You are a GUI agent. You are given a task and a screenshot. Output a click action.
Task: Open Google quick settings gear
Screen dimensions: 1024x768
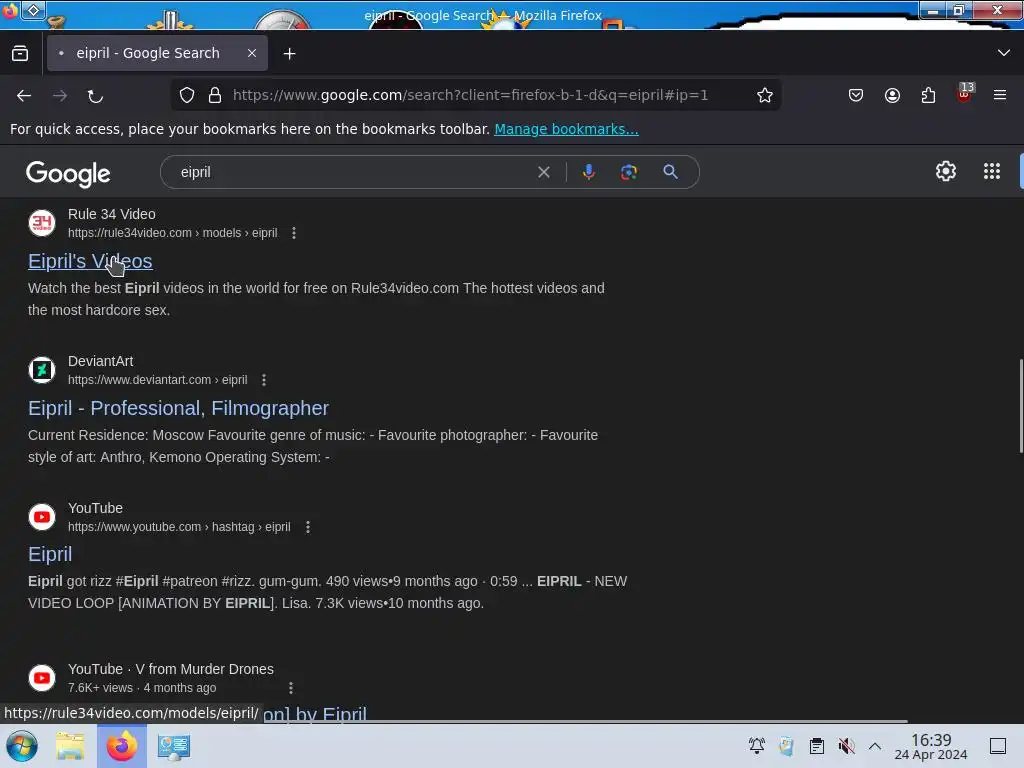946,171
